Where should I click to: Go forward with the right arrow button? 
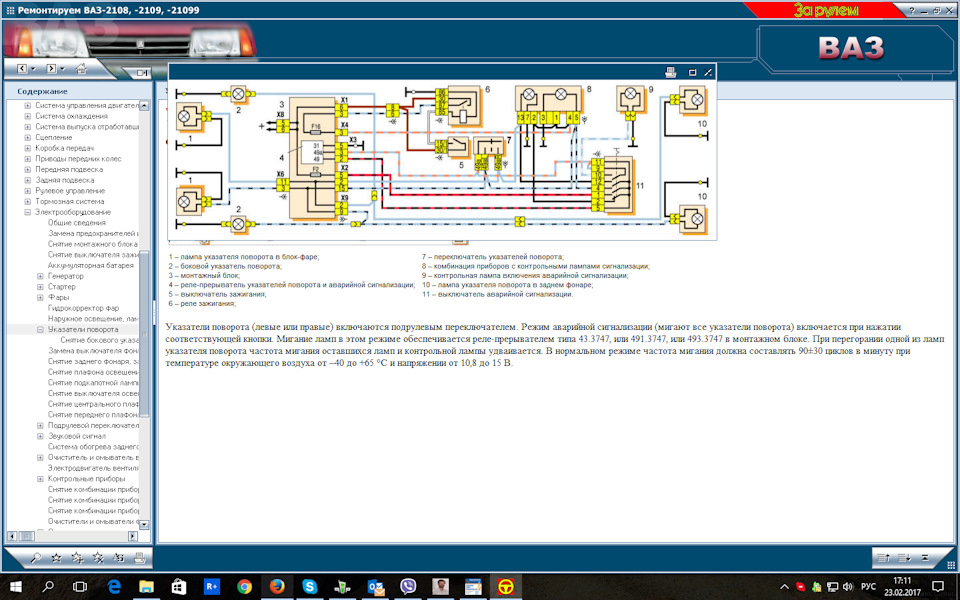coord(51,69)
